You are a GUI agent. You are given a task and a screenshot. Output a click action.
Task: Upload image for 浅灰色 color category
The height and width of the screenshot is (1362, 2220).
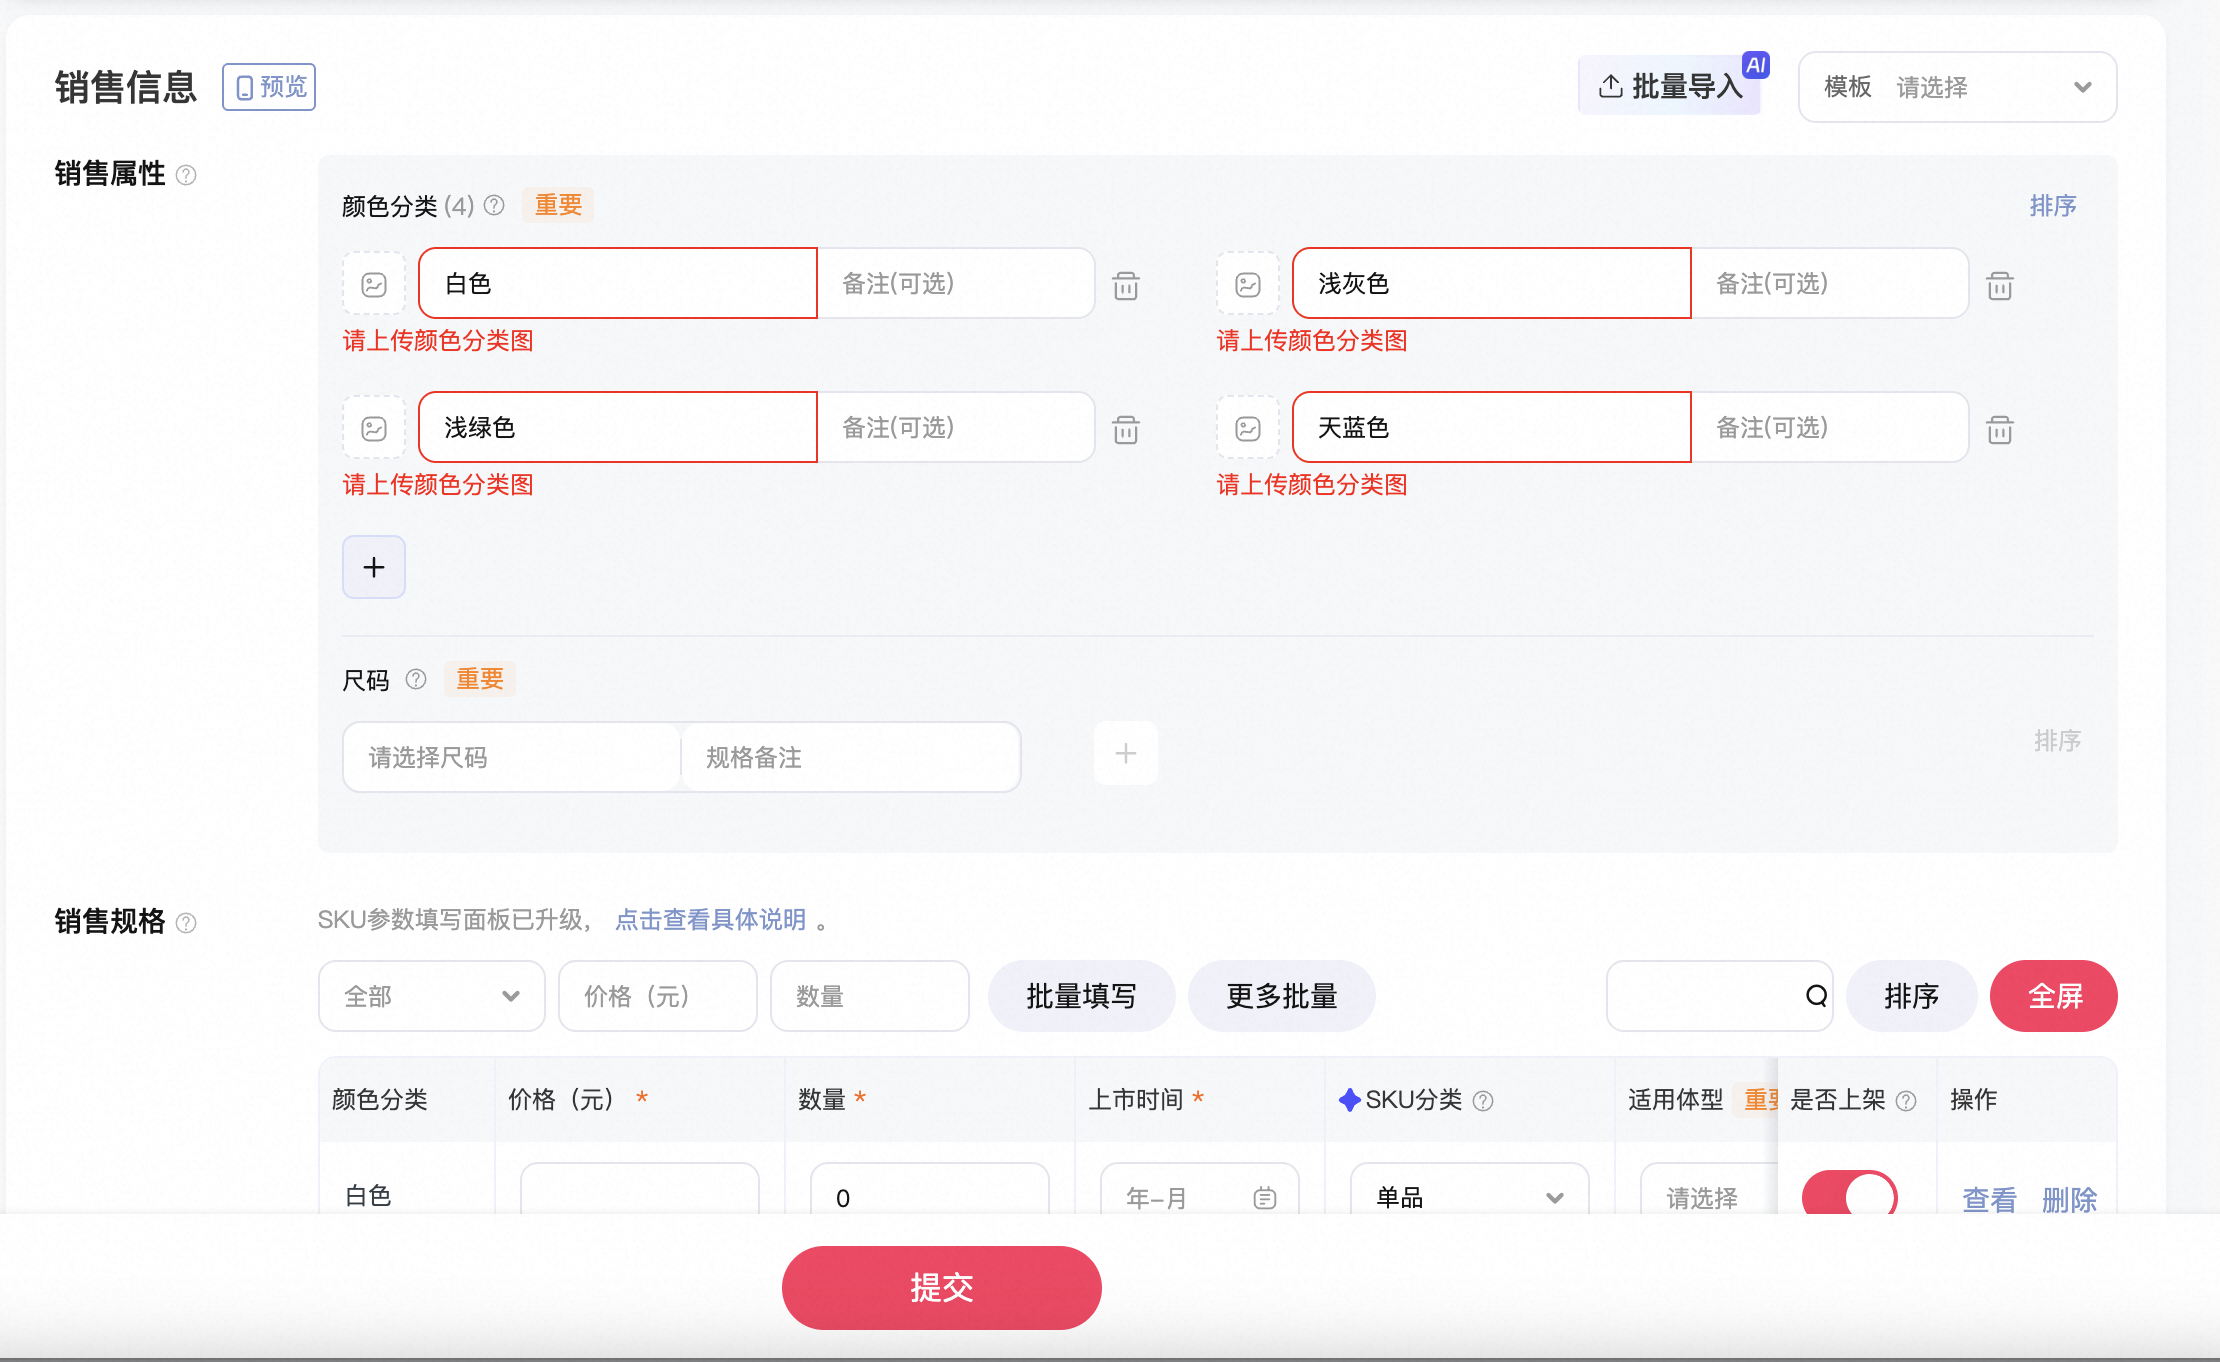tap(1248, 285)
